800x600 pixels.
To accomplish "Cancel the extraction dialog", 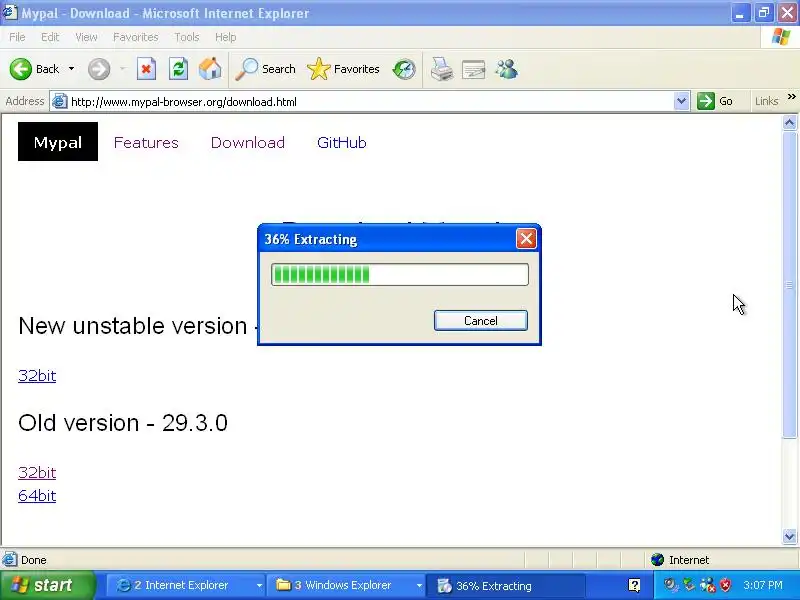I will click(481, 320).
